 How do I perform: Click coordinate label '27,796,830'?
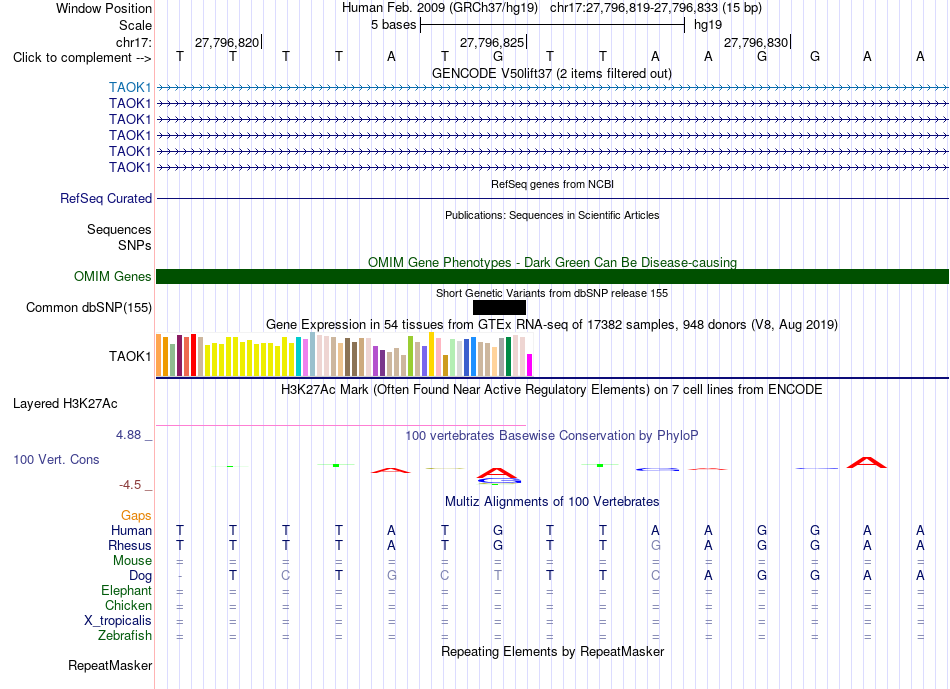tap(756, 42)
